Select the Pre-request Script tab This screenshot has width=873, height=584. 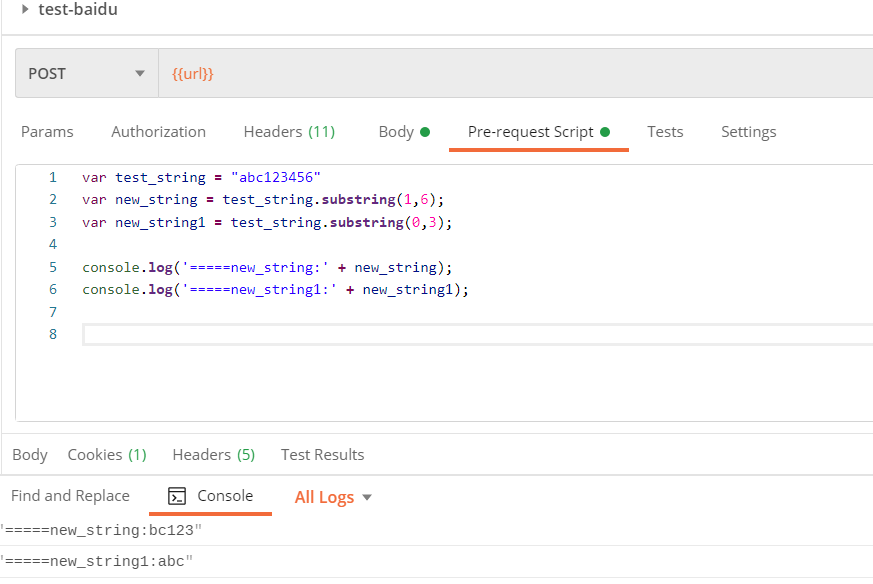539,132
